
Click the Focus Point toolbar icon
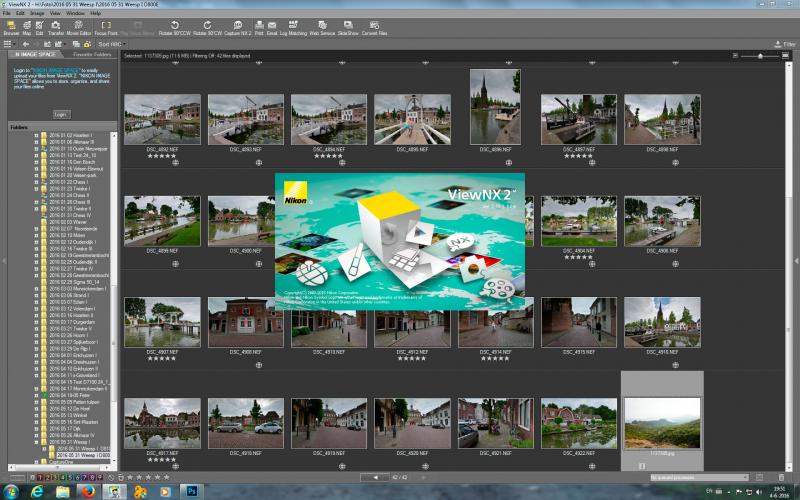pyautogui.click(x=106, y=28)
